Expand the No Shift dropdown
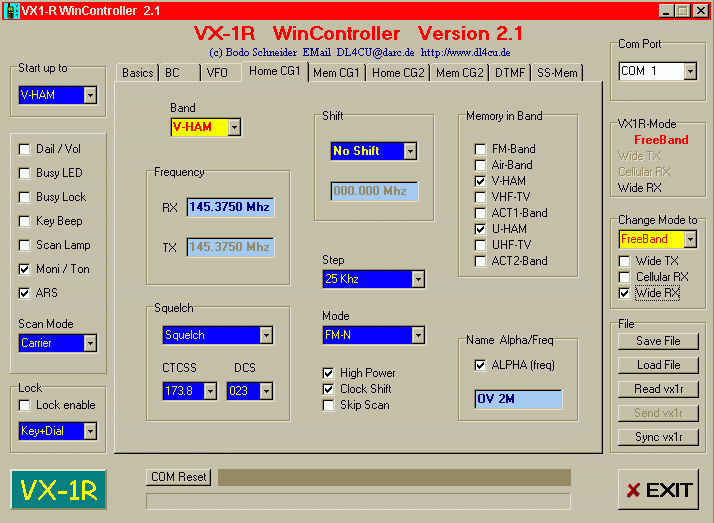Image resolution: width=714 pixels, height=523 pixels. 410,151
